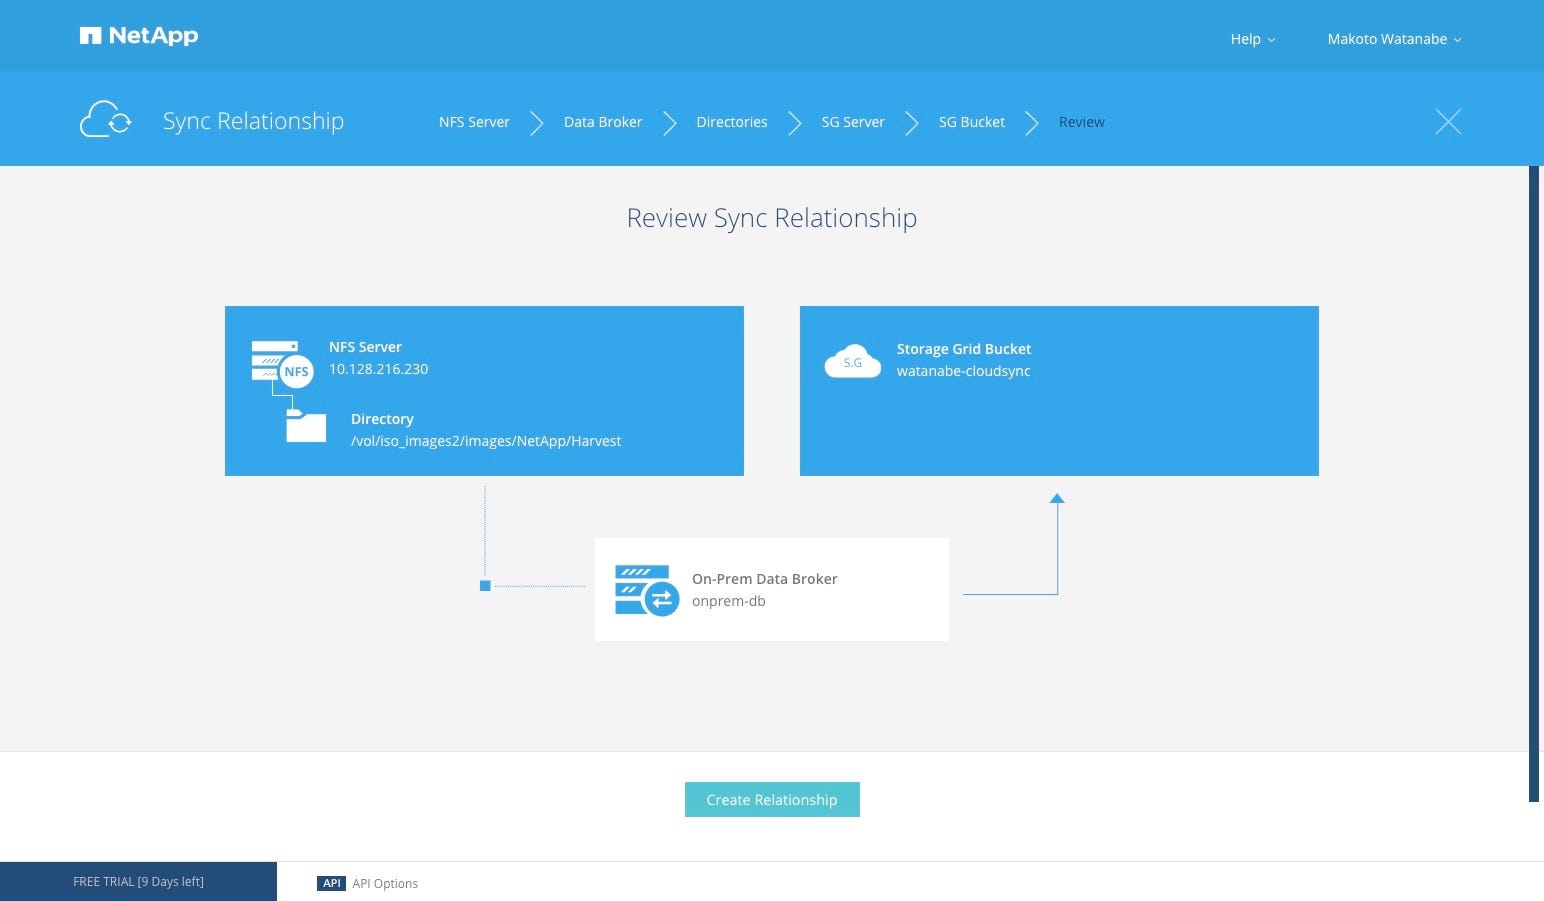Open the Help dropdown
The width and height of the screenshot is (1544, 901).
(x=1252, y=39)
